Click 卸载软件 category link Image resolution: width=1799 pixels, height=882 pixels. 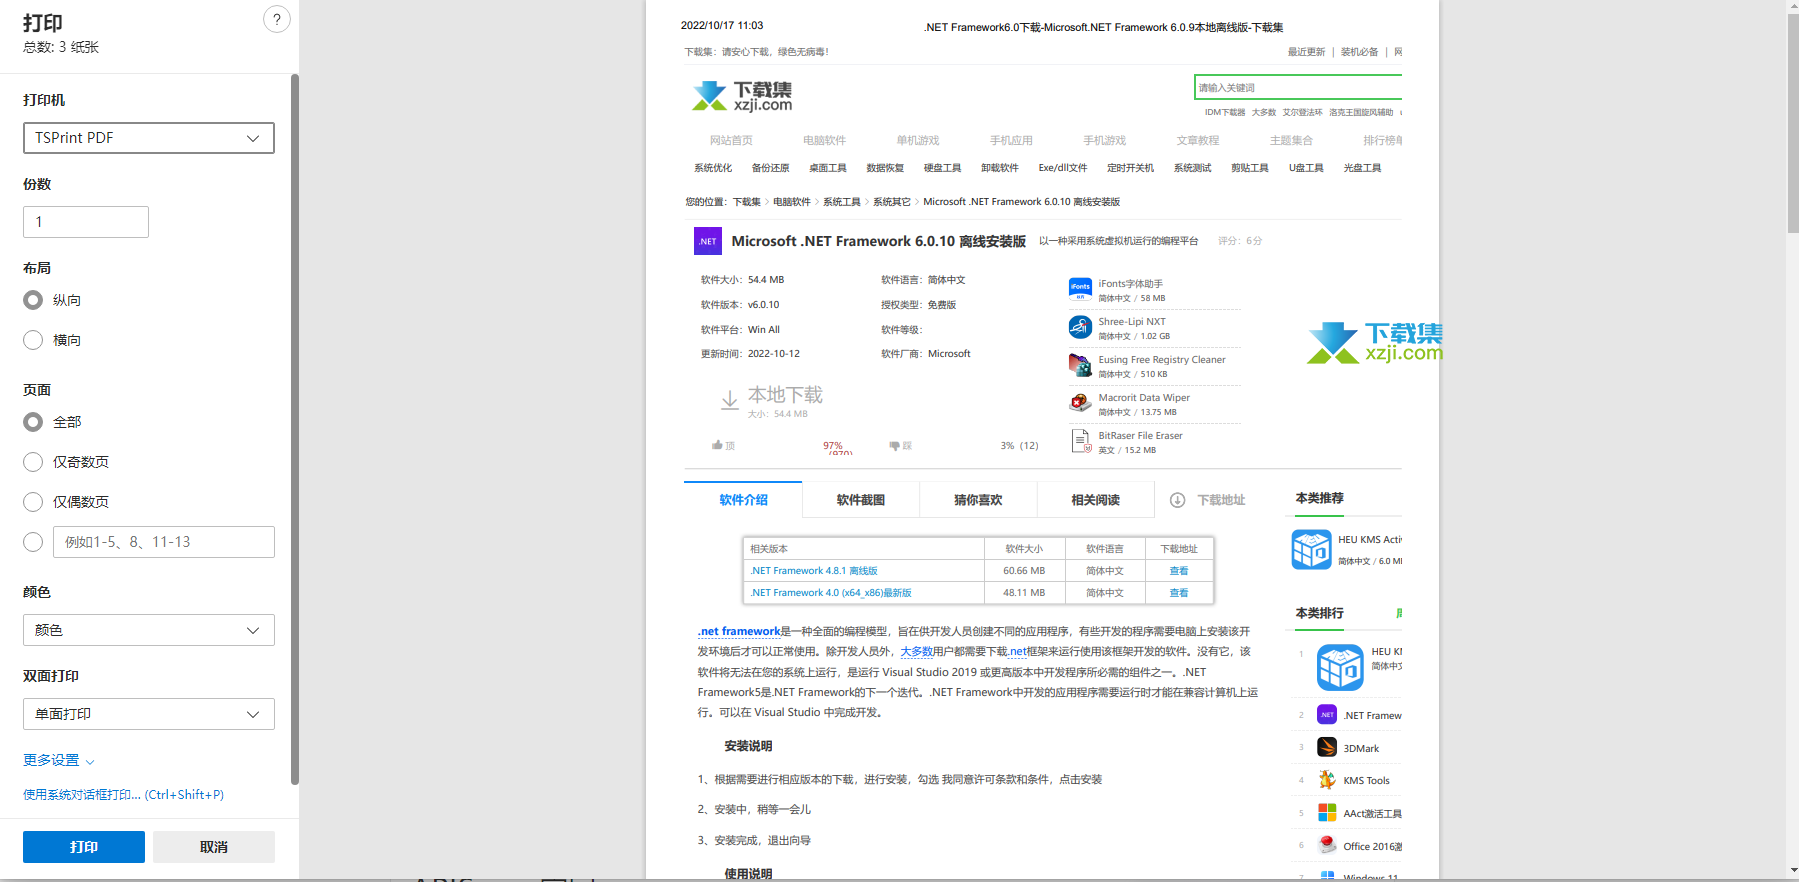tap(1000, 168)
